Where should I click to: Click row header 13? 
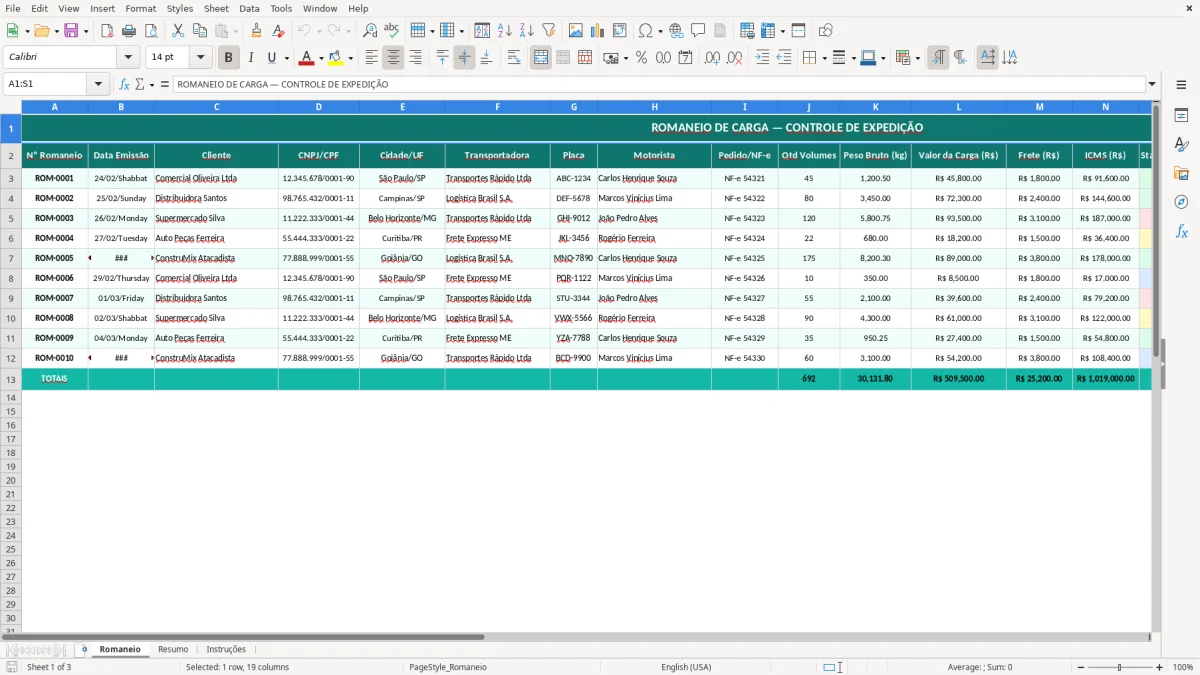click(x=11, y=379)
